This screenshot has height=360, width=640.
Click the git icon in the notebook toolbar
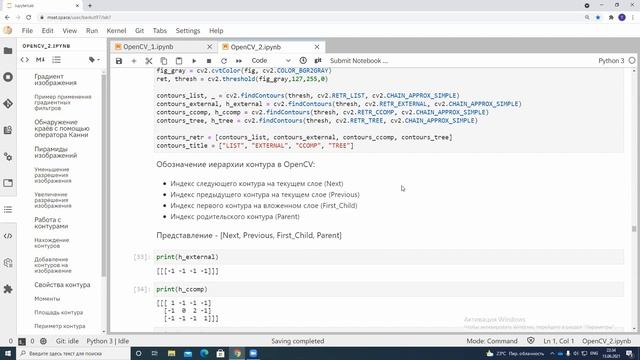point(318,60)
